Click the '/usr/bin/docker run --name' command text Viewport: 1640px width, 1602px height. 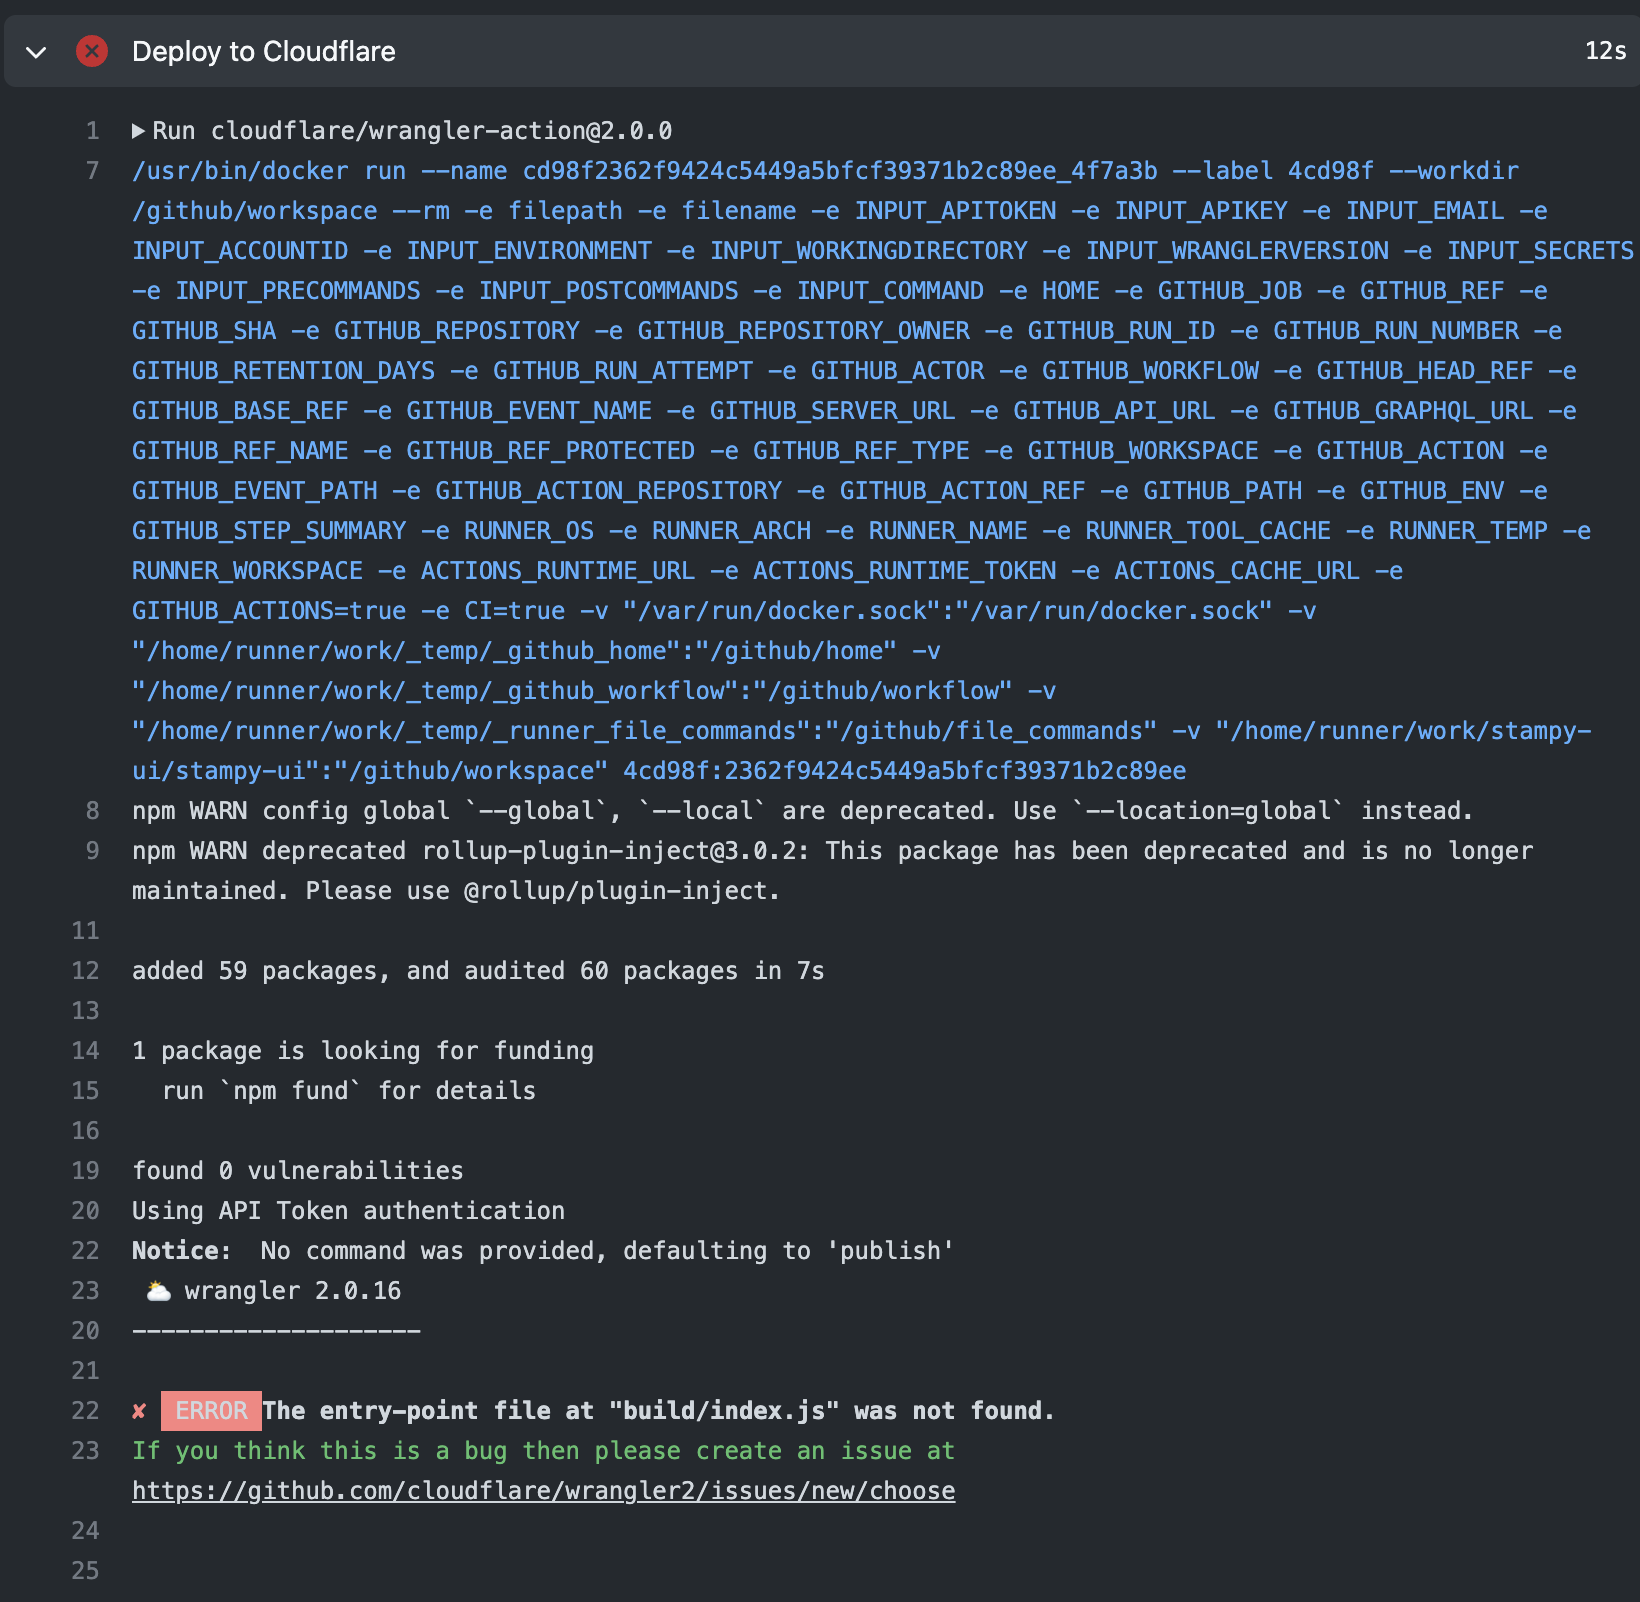click(320, 171)
